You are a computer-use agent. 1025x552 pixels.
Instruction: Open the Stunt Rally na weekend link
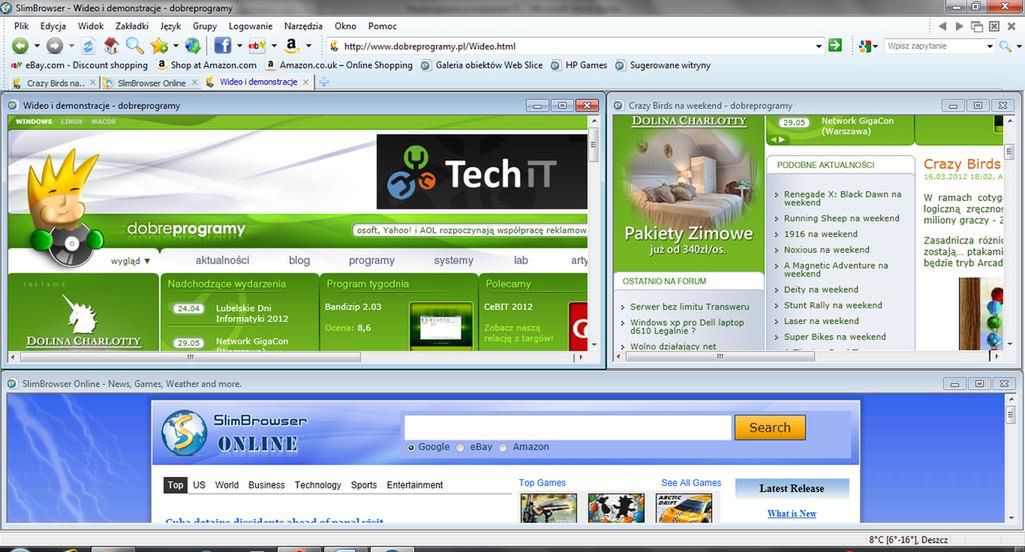[x=833, y=305]
